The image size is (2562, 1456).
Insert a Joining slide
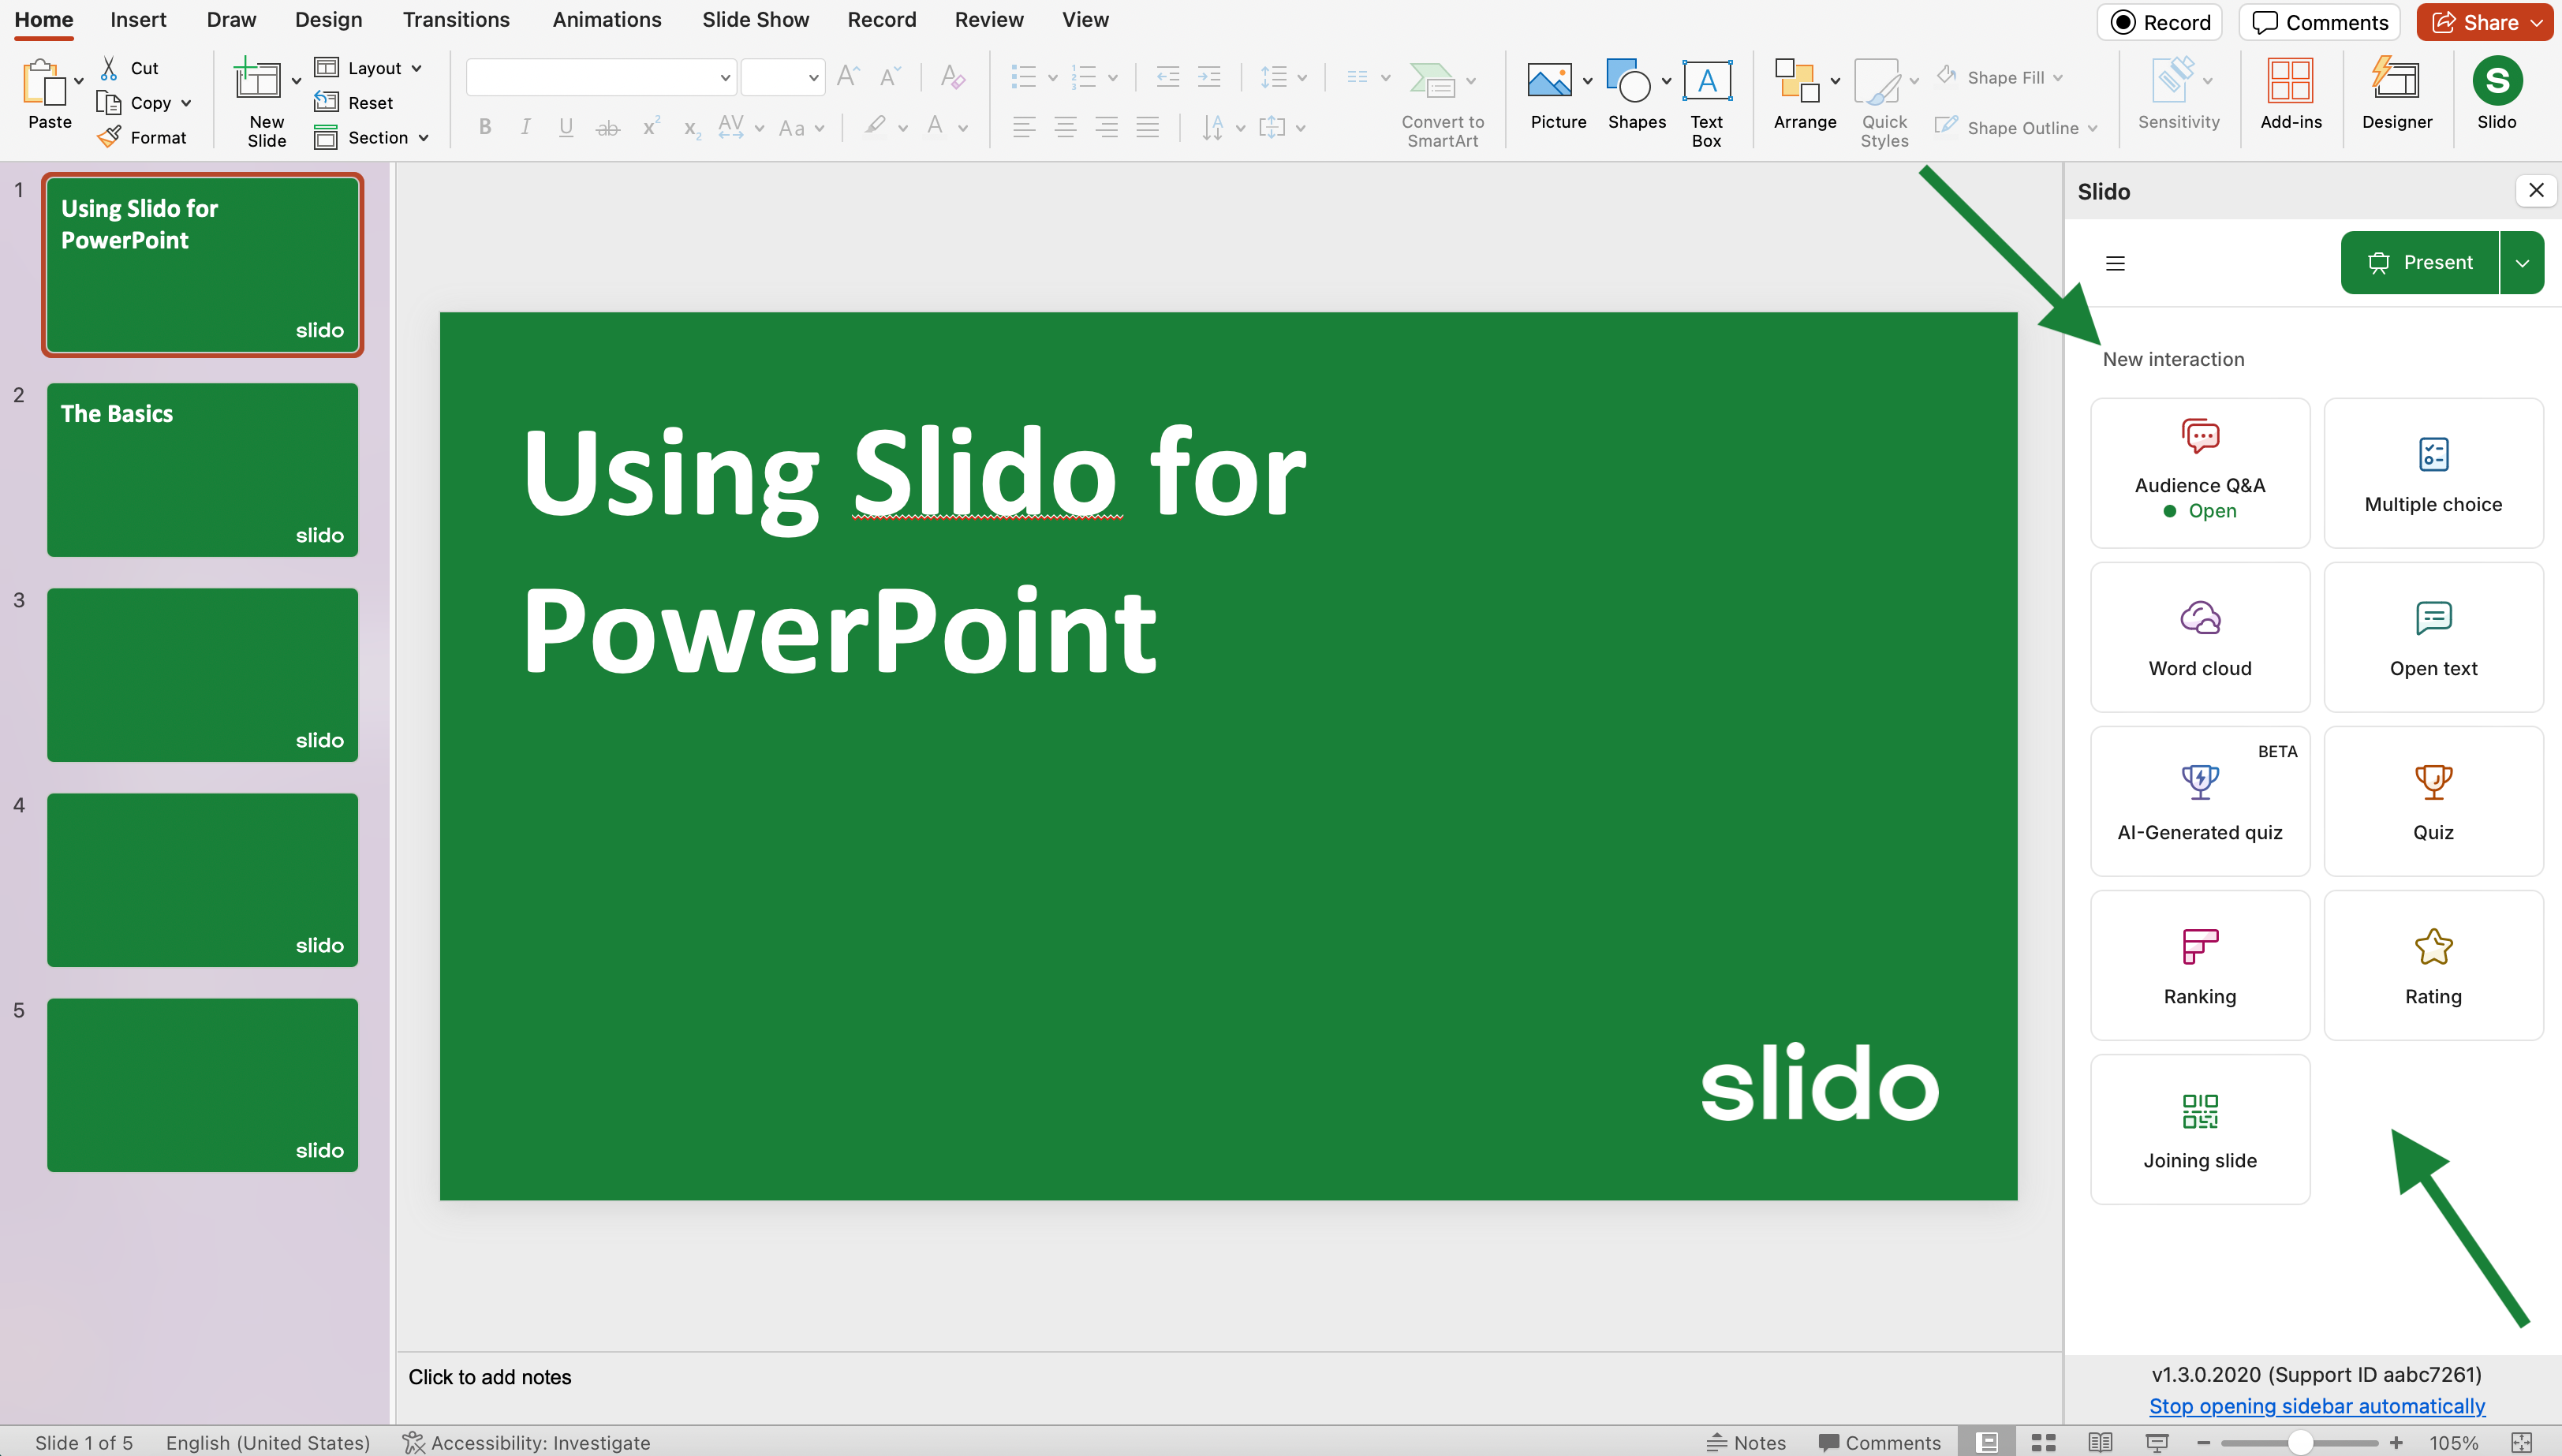click(2199, 1129)
